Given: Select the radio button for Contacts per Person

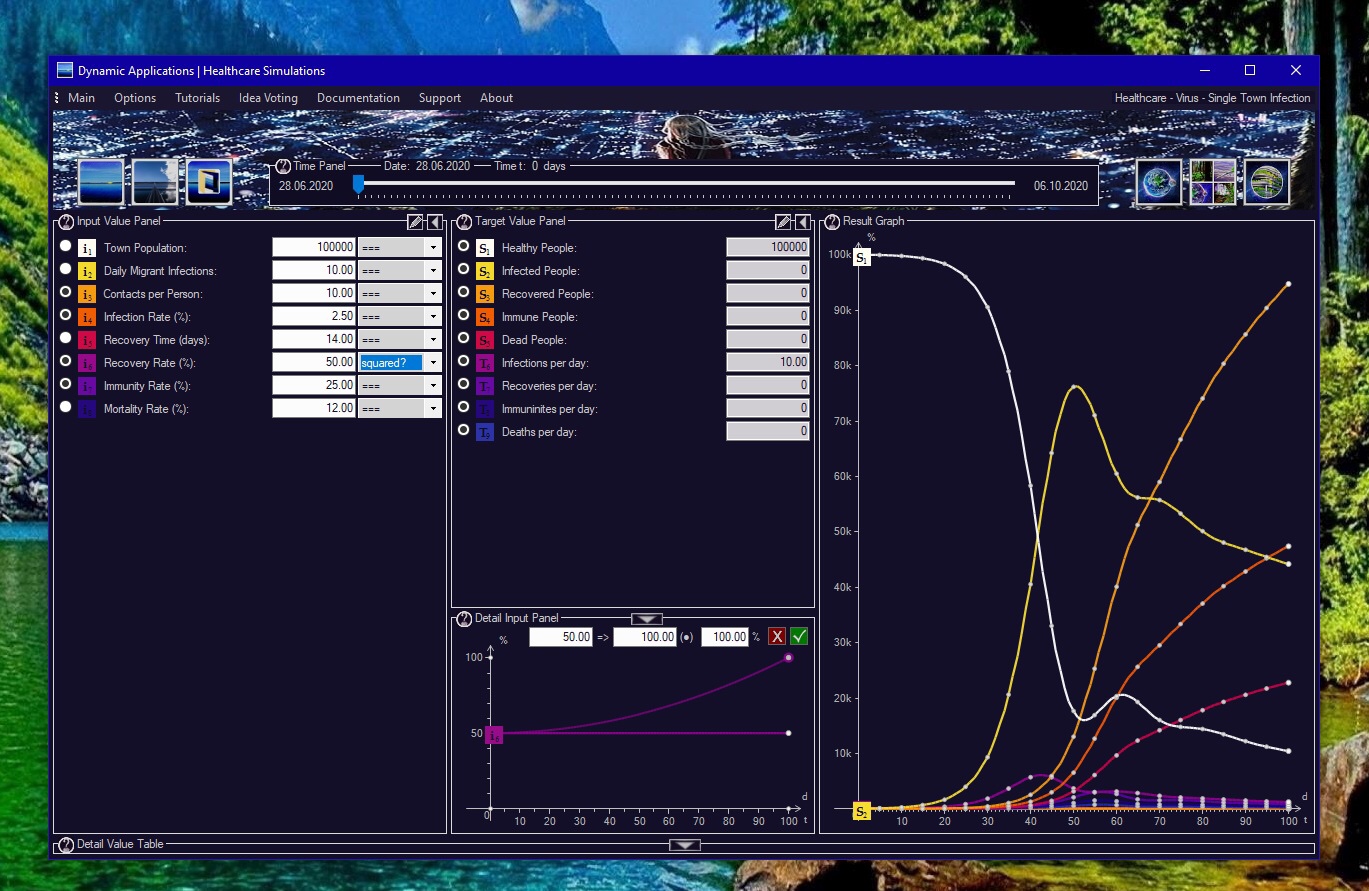Looking at the screenshot, I should tap(65, 292).
